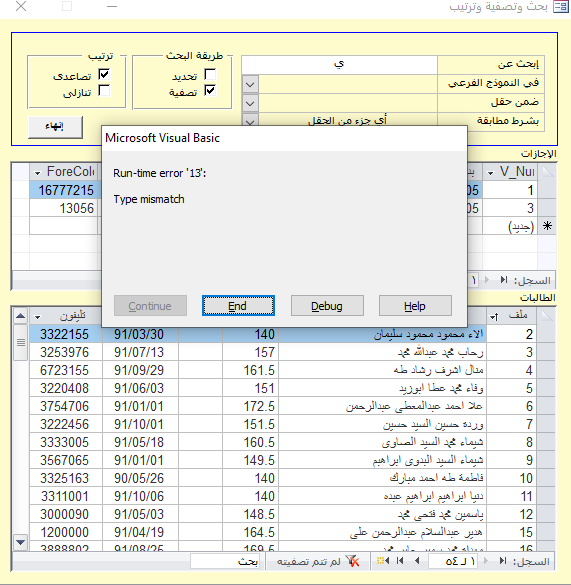571x585 pixels.
Task: Go to new blank record in students navigator
Action: pyautogui.click(x=383, y=561)
